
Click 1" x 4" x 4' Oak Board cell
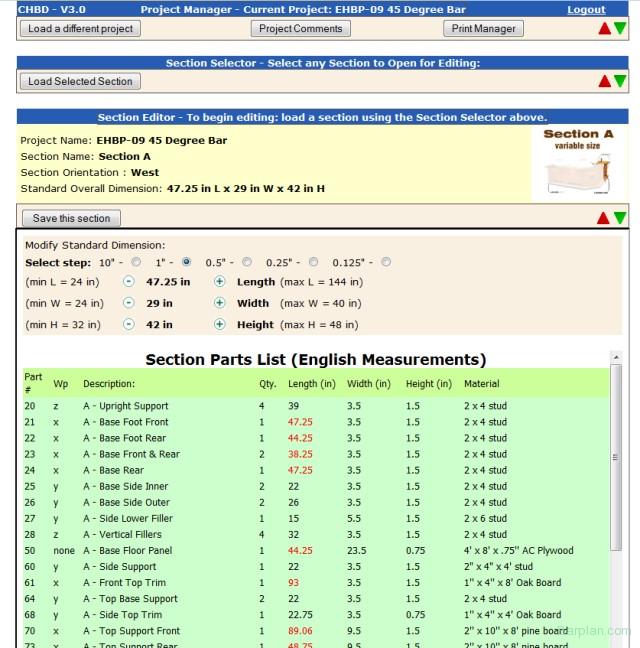512,615
